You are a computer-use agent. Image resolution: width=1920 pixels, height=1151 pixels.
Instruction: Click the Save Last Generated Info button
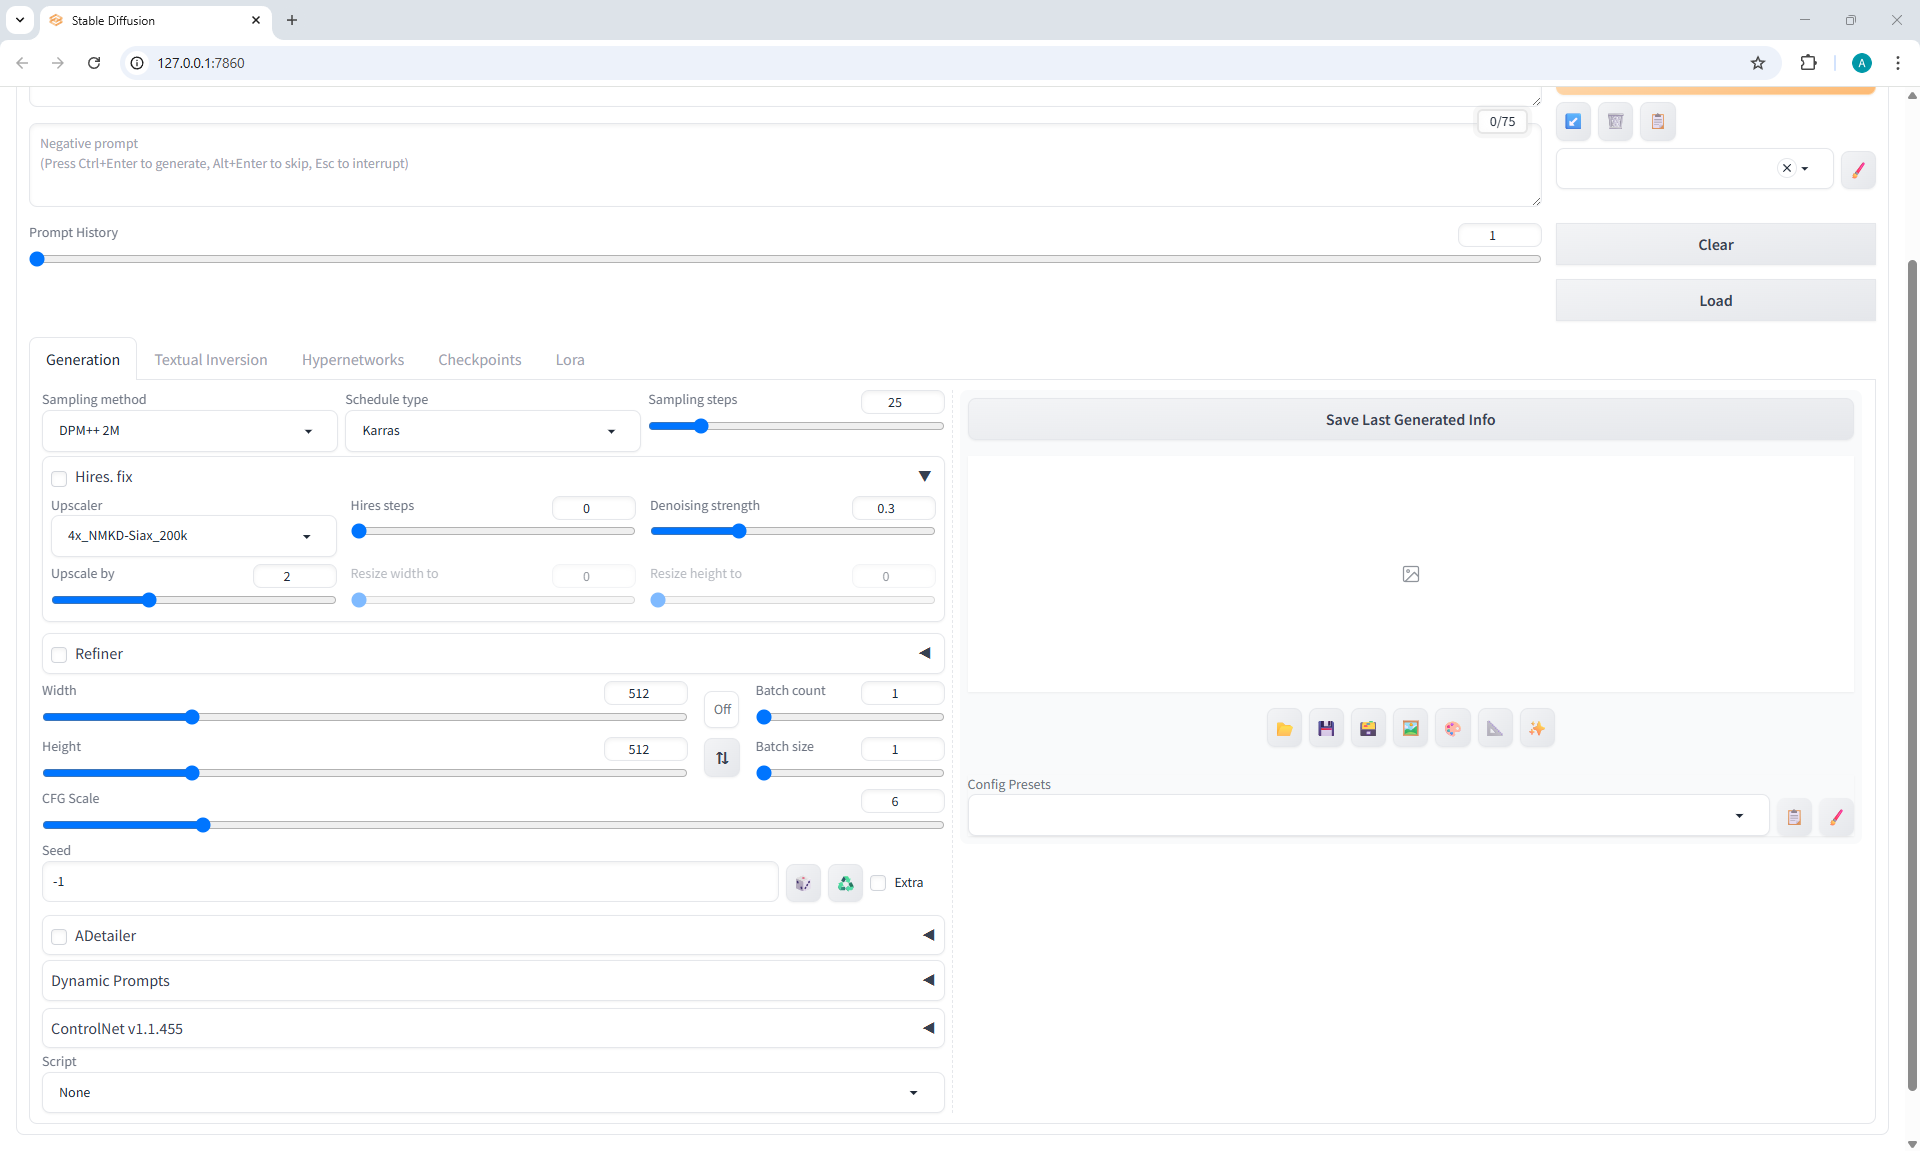coord(1409,420)
